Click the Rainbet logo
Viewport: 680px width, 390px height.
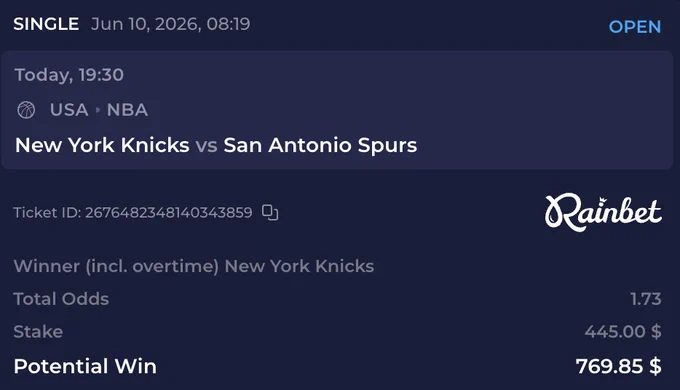pos(603,212)
